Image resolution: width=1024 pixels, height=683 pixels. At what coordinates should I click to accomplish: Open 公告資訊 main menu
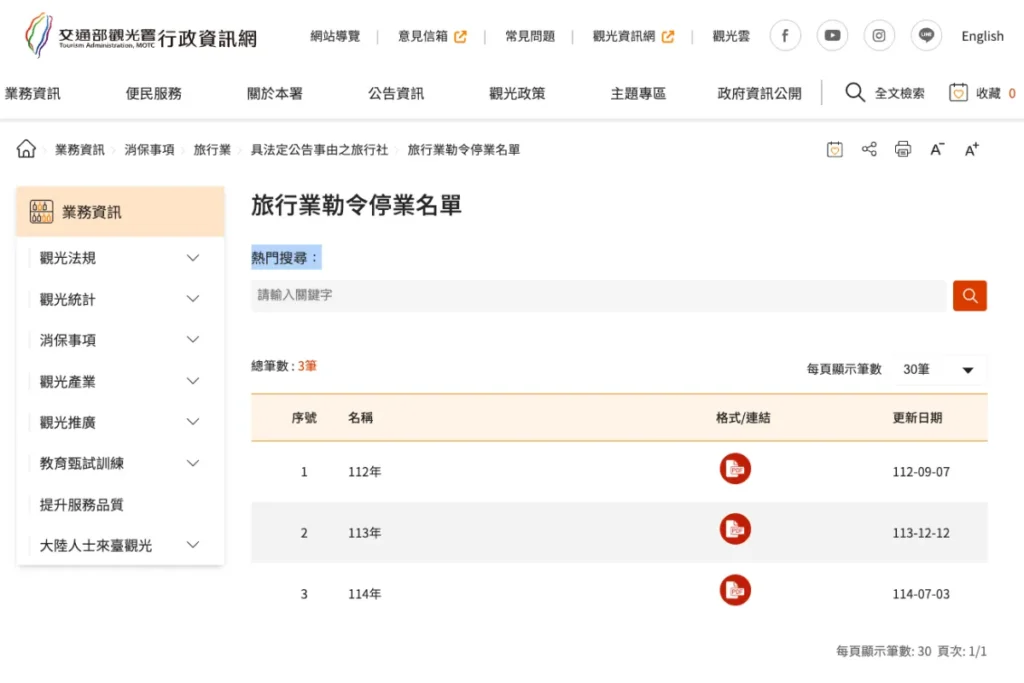click(396, 93)
